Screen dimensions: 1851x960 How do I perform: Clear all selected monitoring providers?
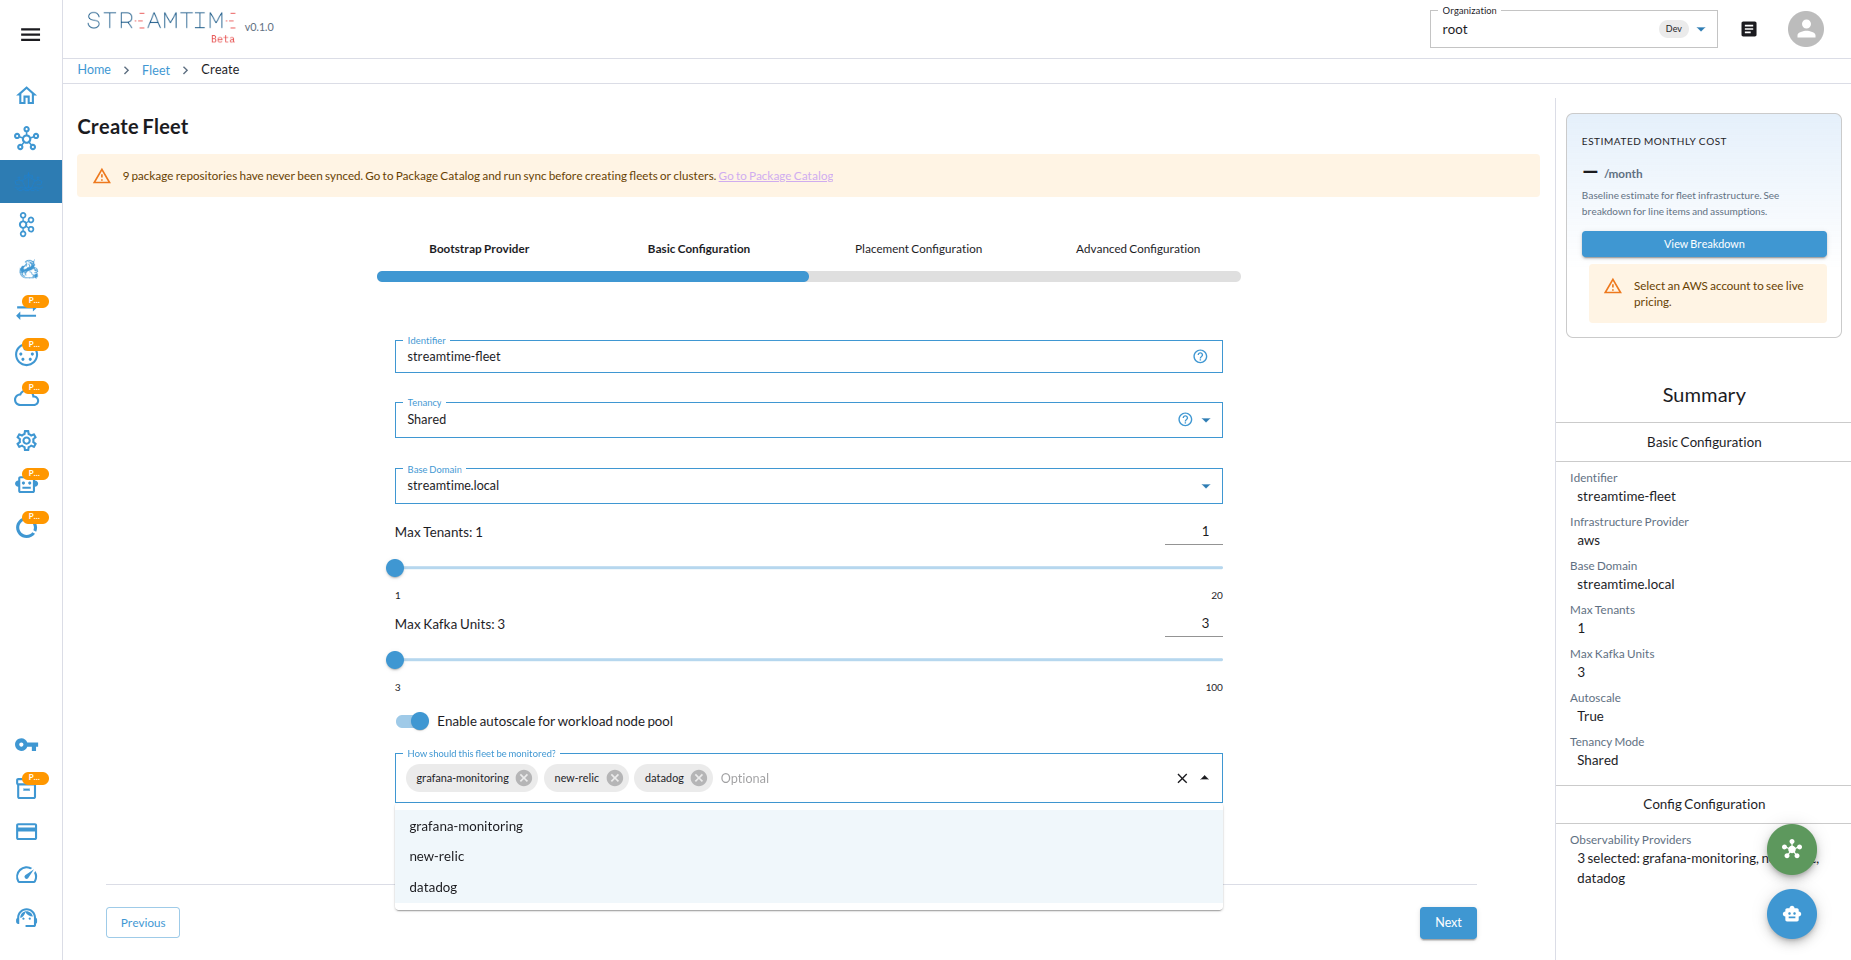point(1182,778)
